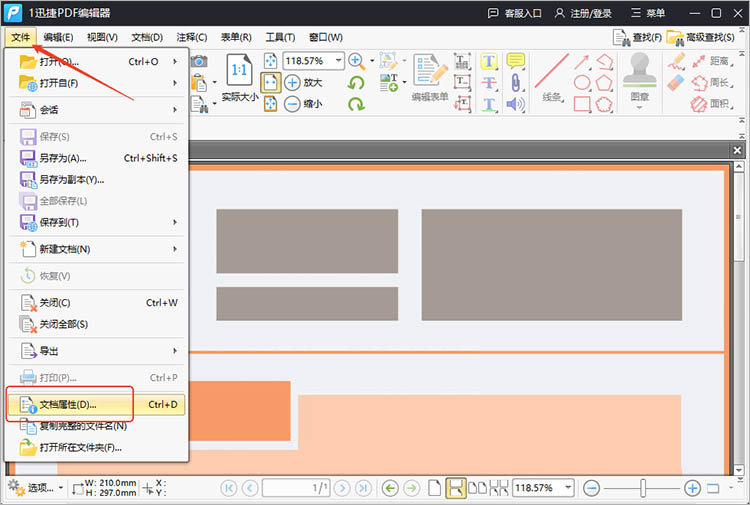Image resolution: width=750 pixels, height=505 pixels.
Task: Click 注册/登录 in title bar
Action: 583,13
